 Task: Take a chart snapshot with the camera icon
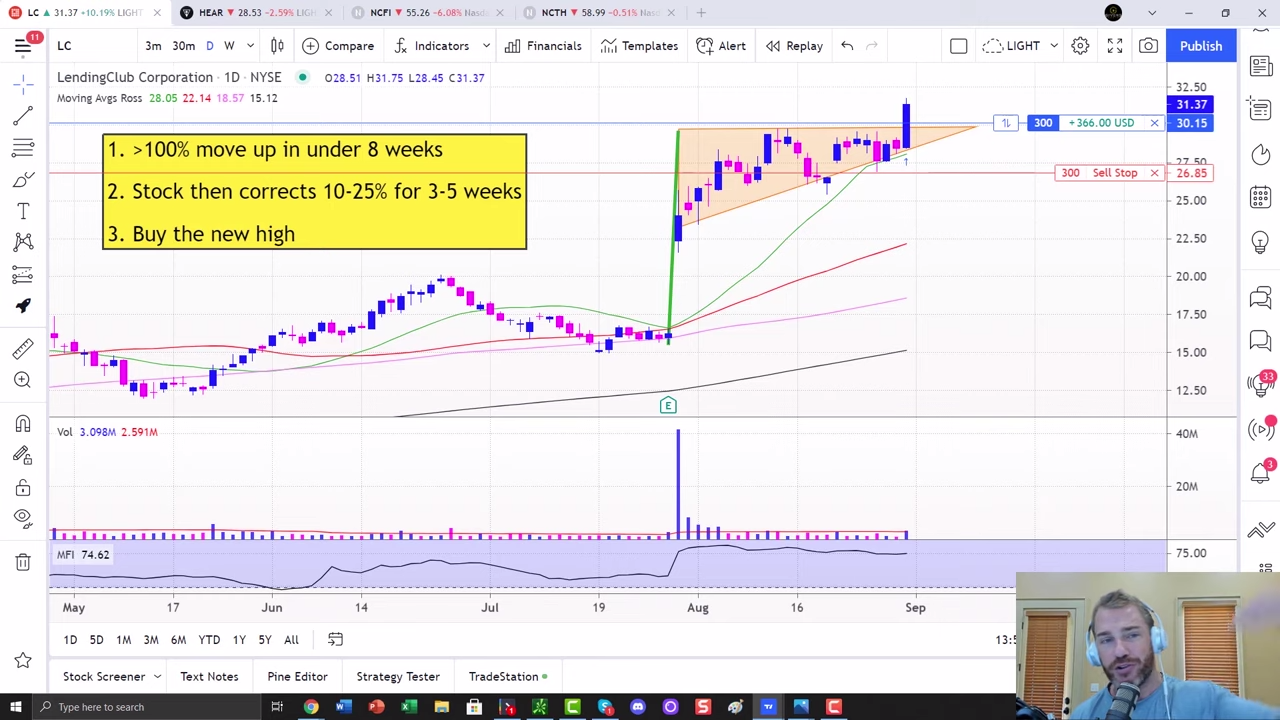1148,45
